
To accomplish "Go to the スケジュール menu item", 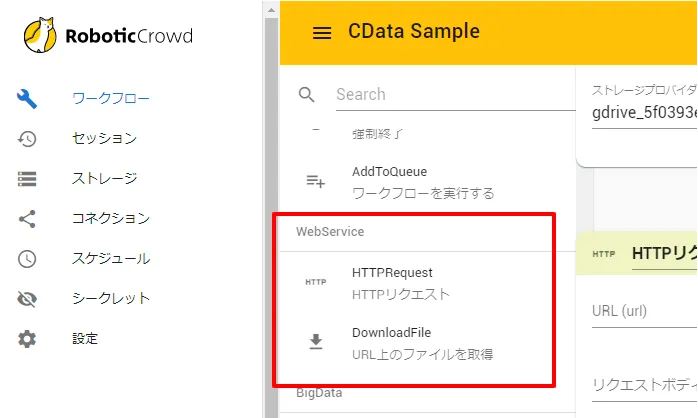I will pyautogui.click(x=110, y=258).
